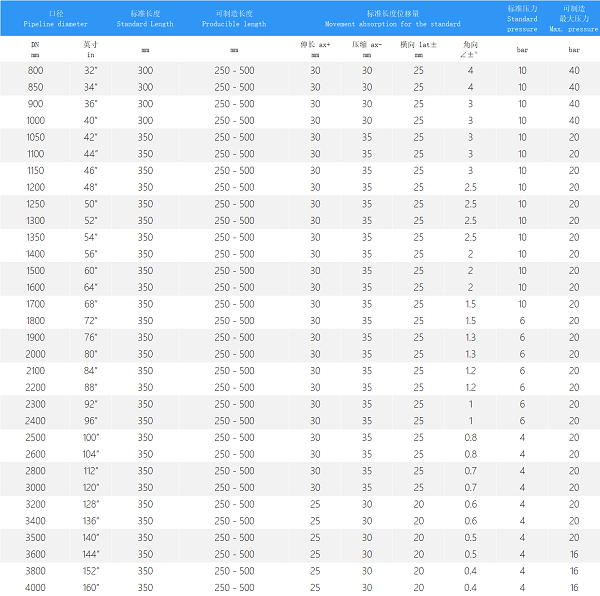Screen dimensions: 600x596
Task: Click max pressure 40 in DN 900 row
Action: (574, 104)
